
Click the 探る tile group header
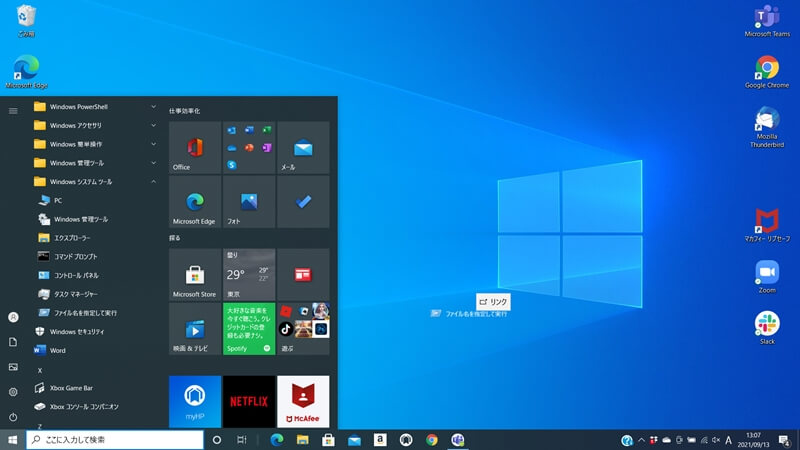174,238
